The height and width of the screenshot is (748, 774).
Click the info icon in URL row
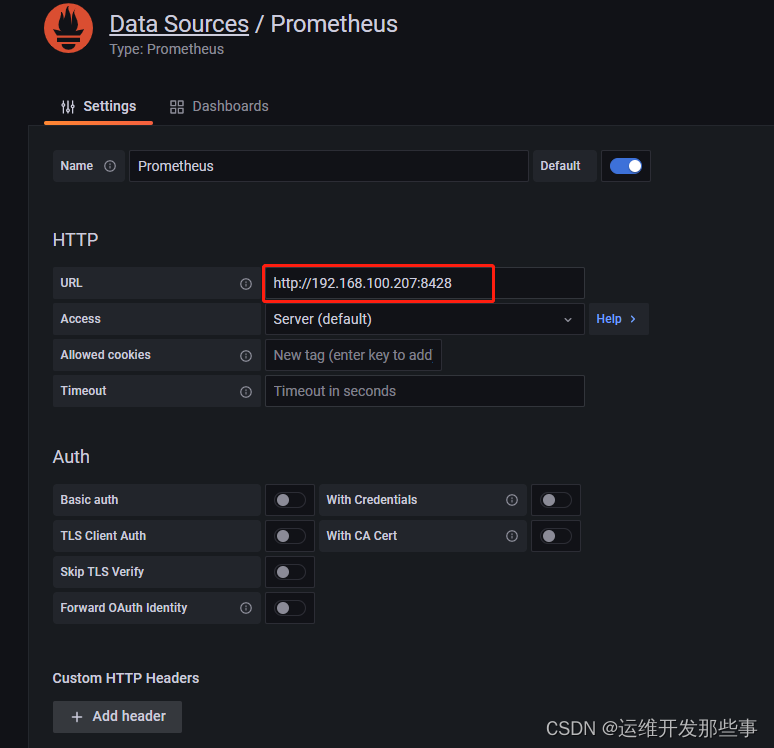tap(246, 284)
